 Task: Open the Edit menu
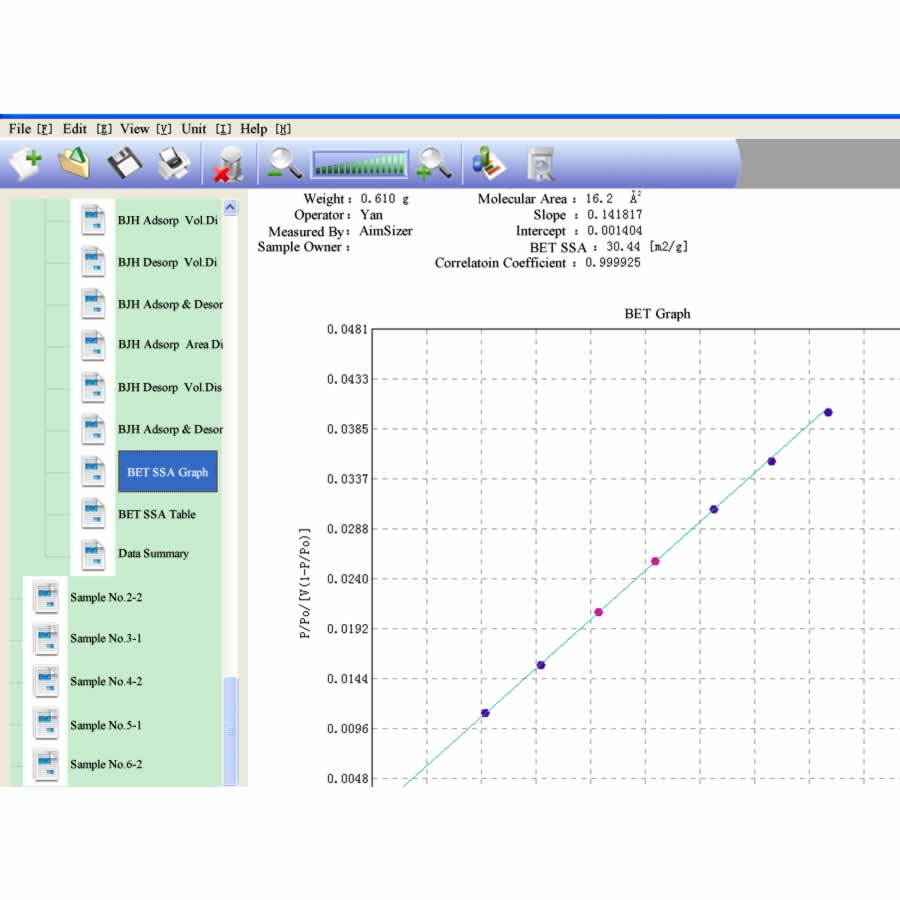click(x=87, y=129)
